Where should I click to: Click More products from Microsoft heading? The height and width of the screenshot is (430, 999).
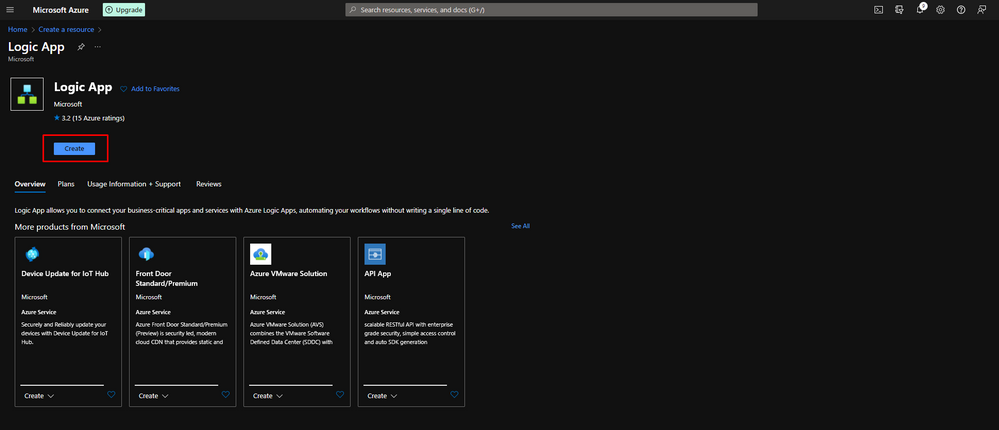70,227
